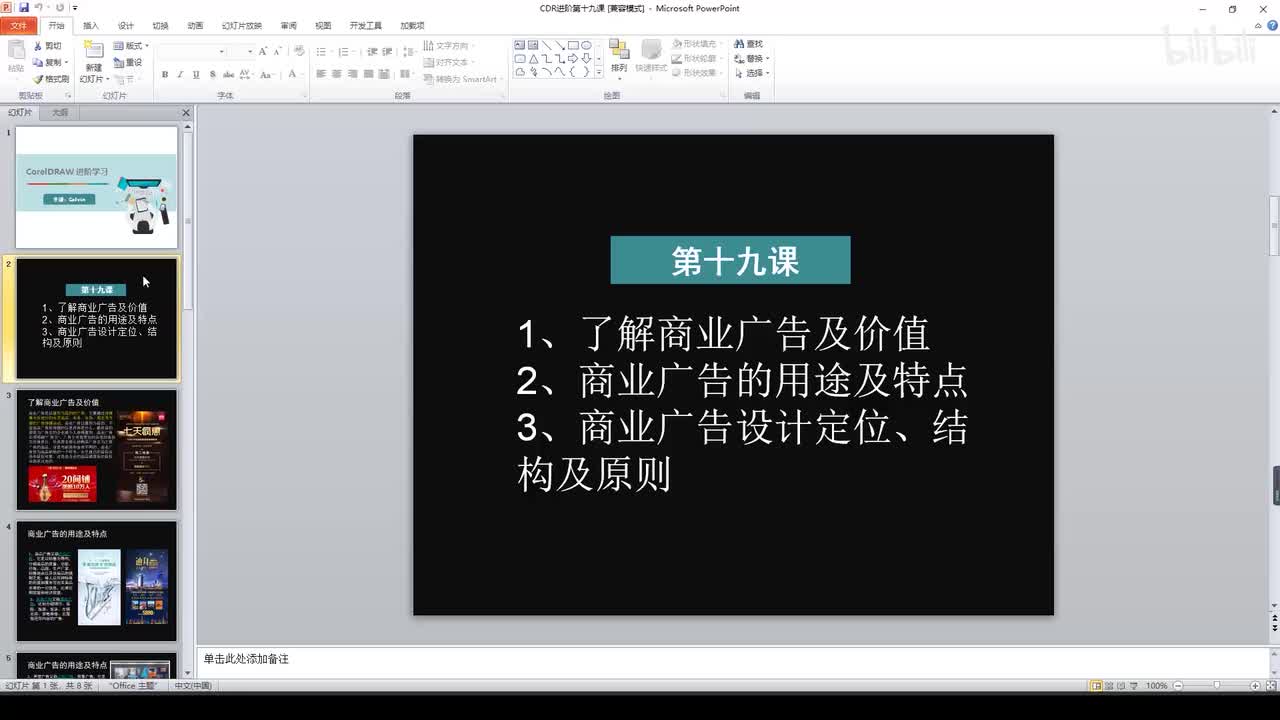Image resolution: width=1280 pixels, height=720 pixels.
Task: Click the Reset (重设) slide button
Action: coord(128,62)
